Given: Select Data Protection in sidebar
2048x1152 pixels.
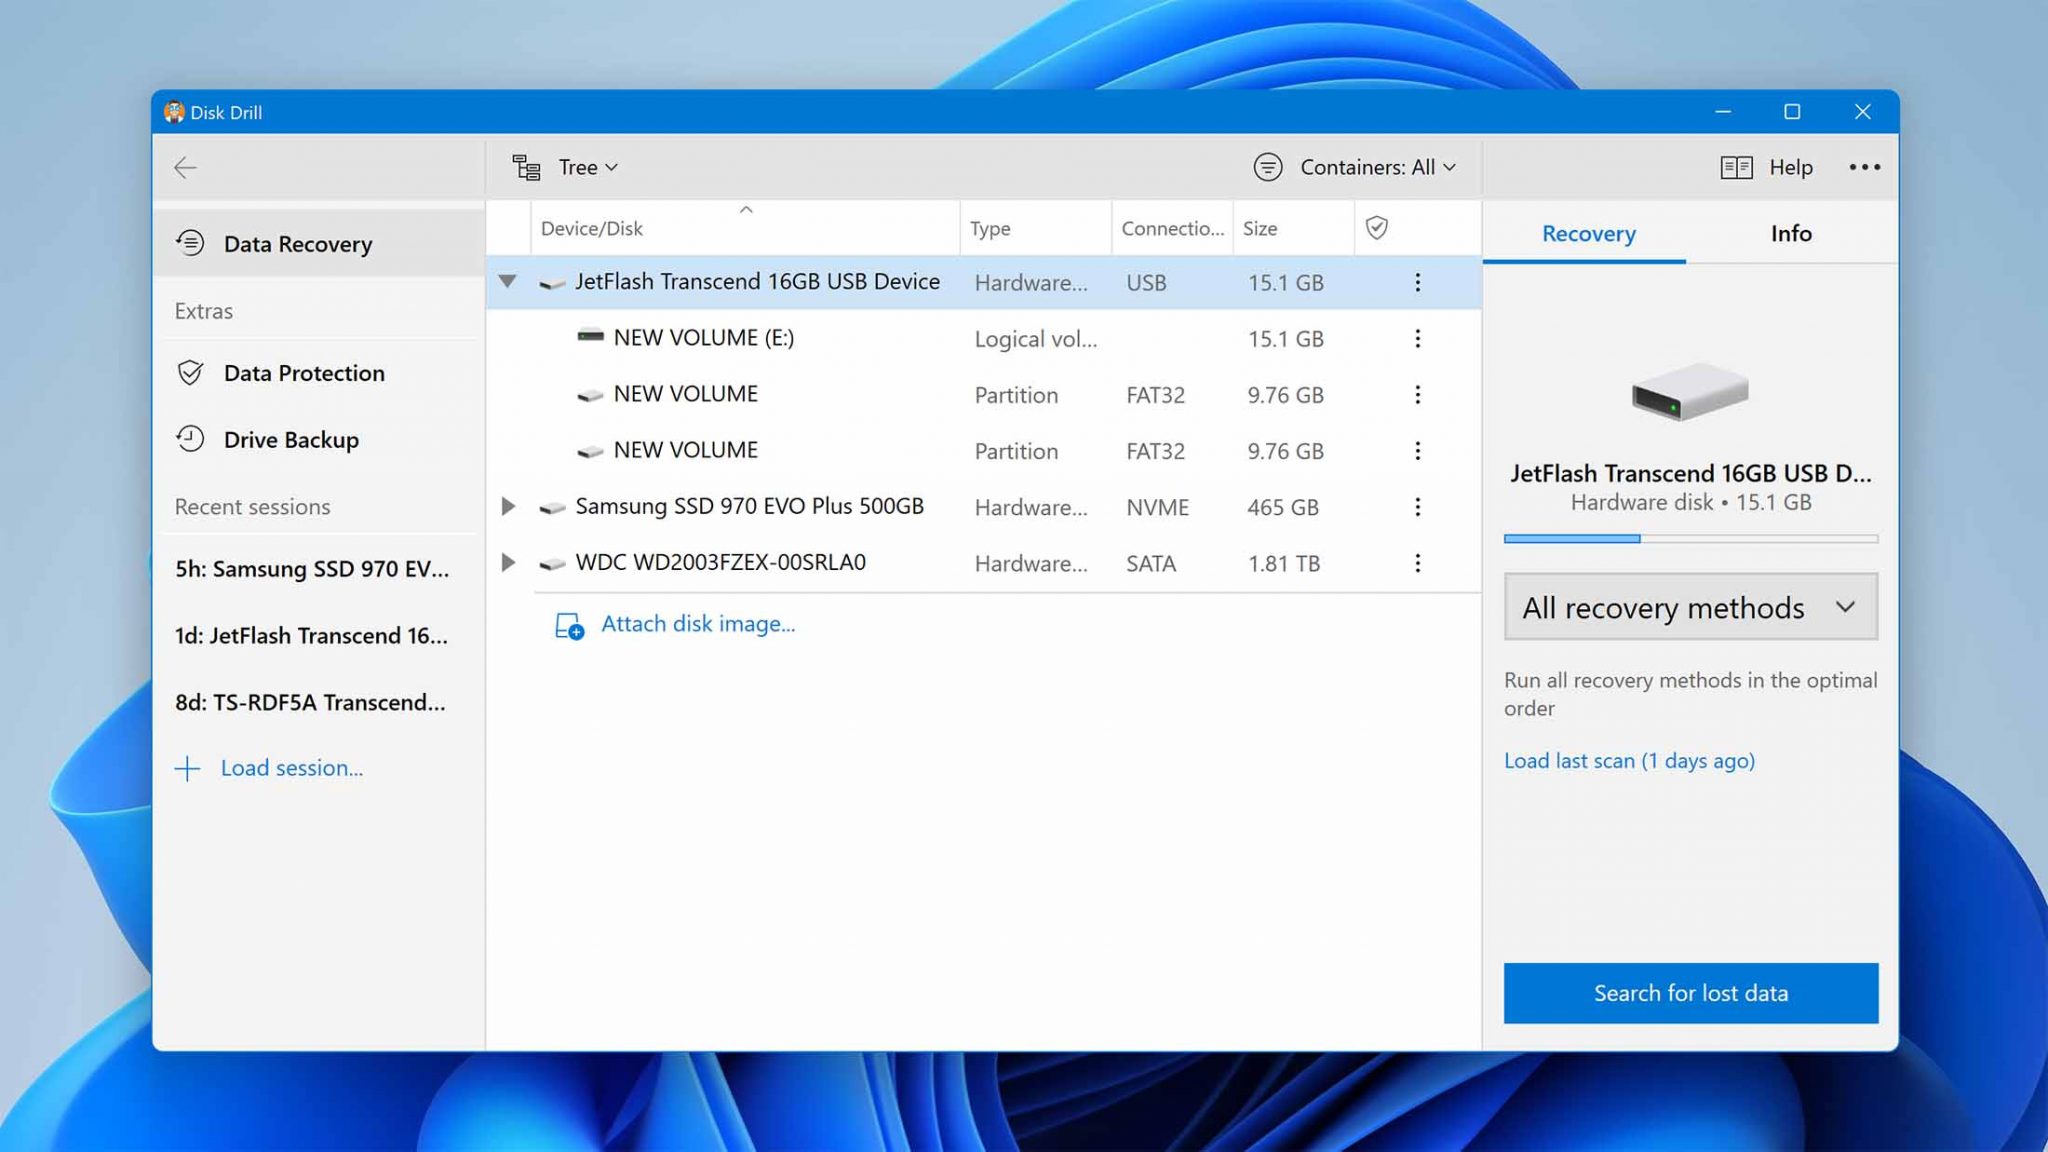Looking at the screenshot, I should tap(320, 373).
